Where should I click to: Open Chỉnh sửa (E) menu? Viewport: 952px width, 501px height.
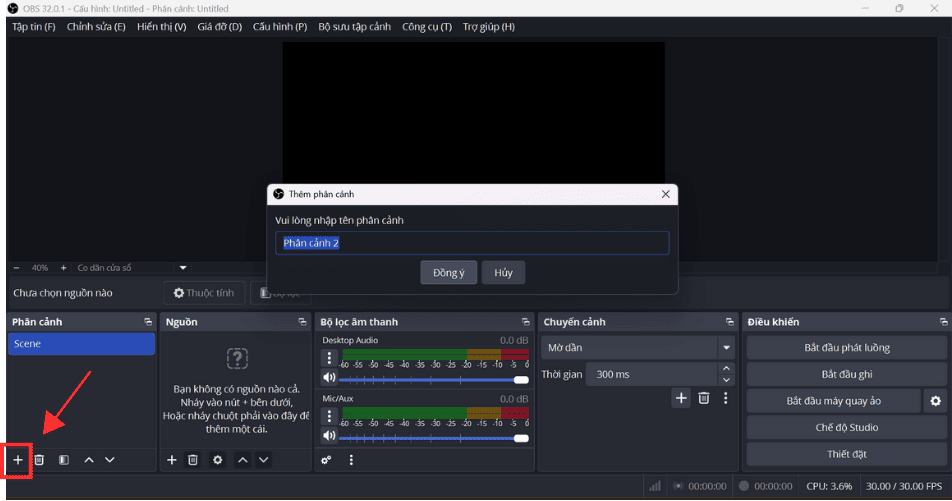point(96,27)
